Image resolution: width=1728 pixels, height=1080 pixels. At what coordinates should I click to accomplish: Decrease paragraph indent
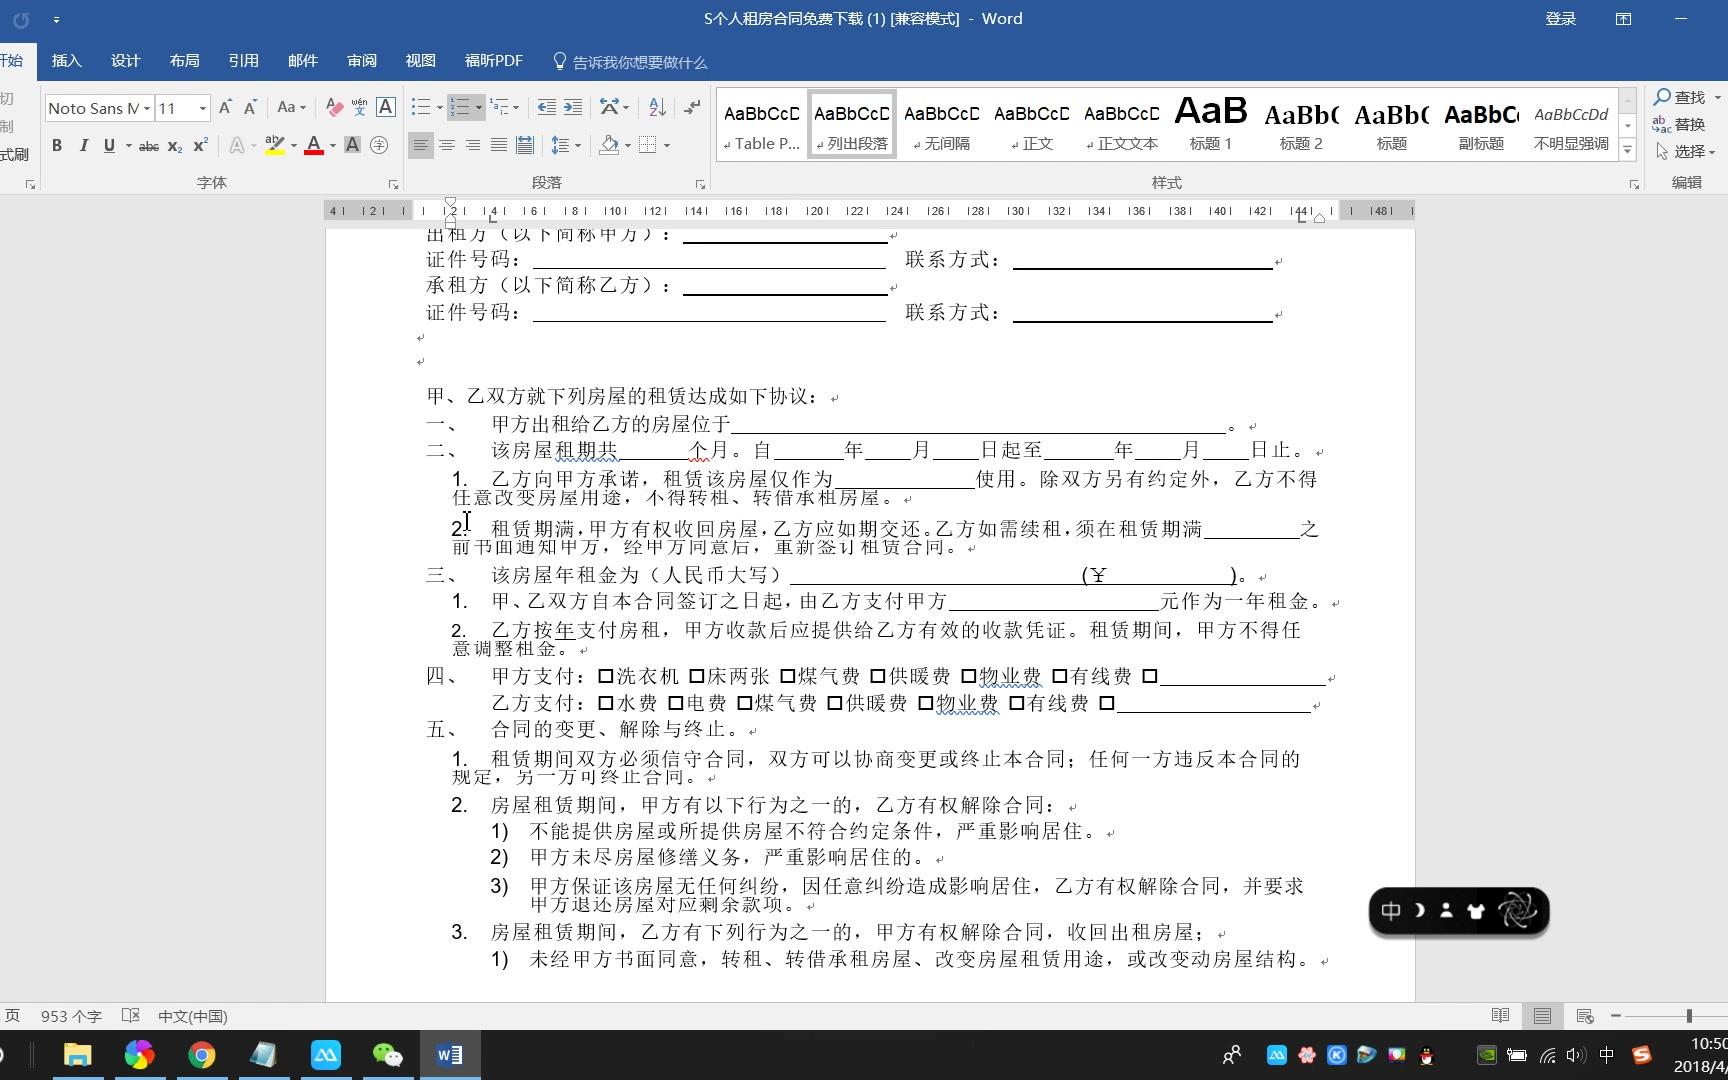[x=546, y=107]
